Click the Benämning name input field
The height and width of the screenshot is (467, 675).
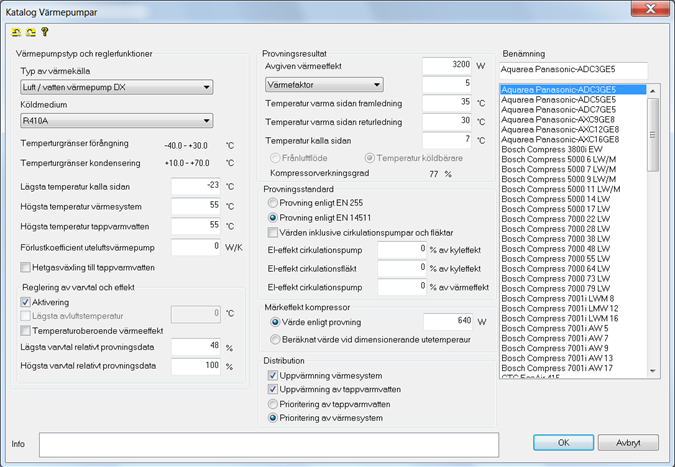[x=573, y=70]
